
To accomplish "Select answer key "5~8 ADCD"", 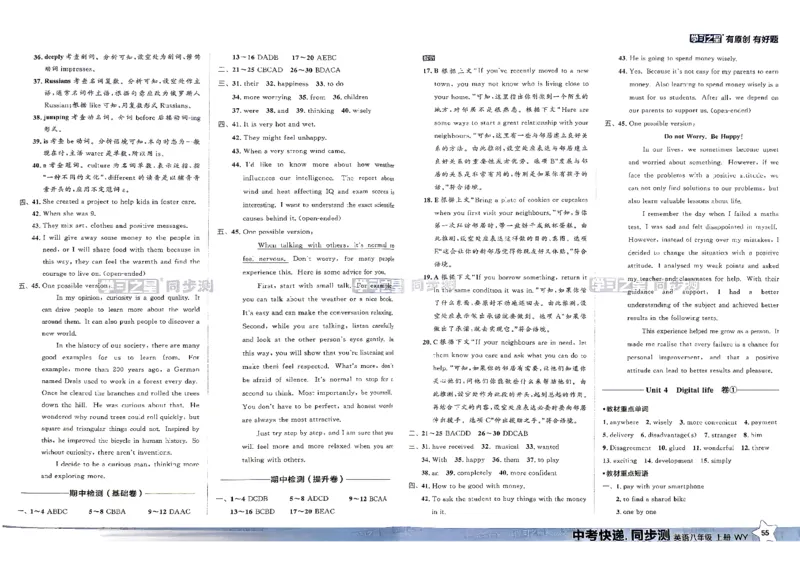I will [x=309, y=498].
